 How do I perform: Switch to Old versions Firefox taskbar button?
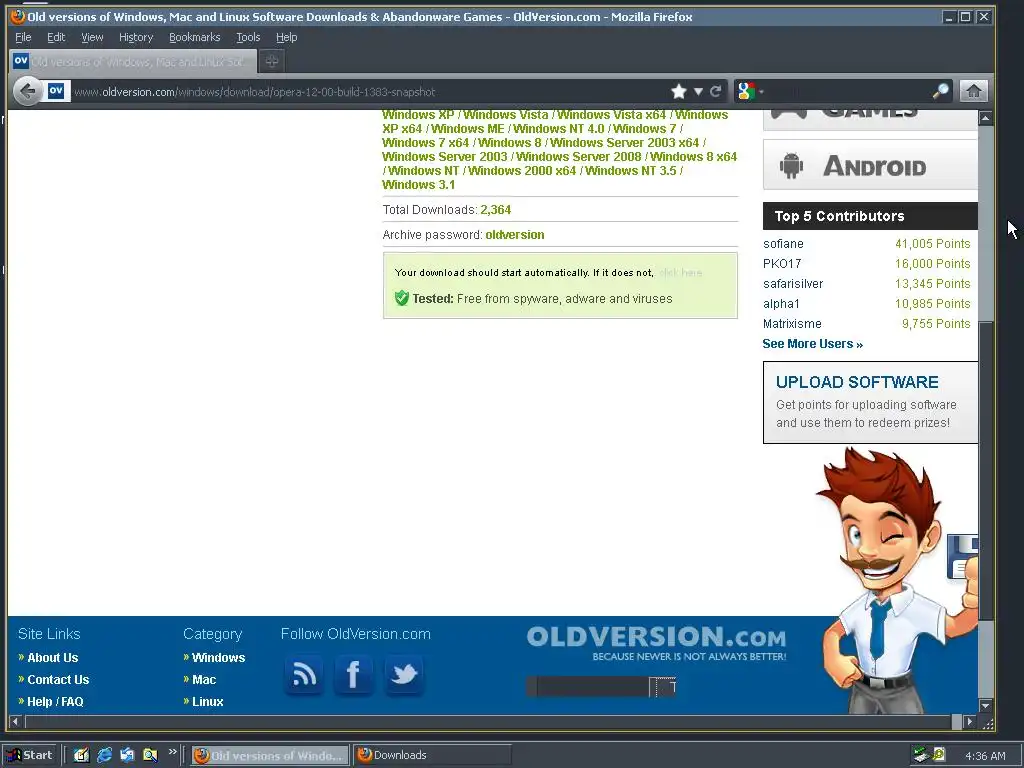coord(270,755)
